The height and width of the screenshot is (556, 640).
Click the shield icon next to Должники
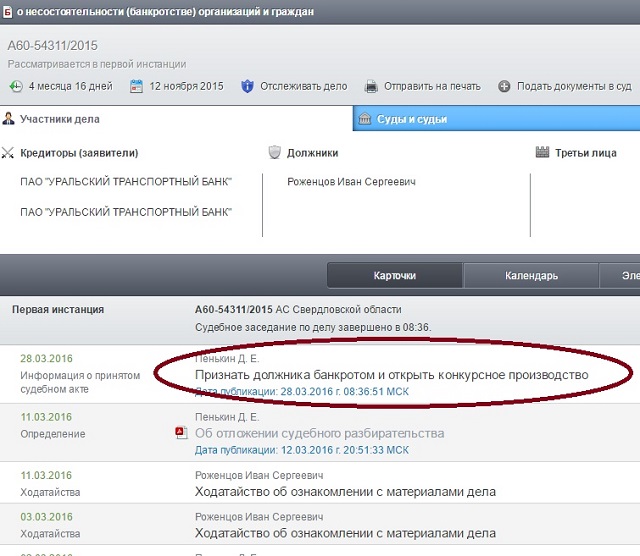tap(274, 153)
